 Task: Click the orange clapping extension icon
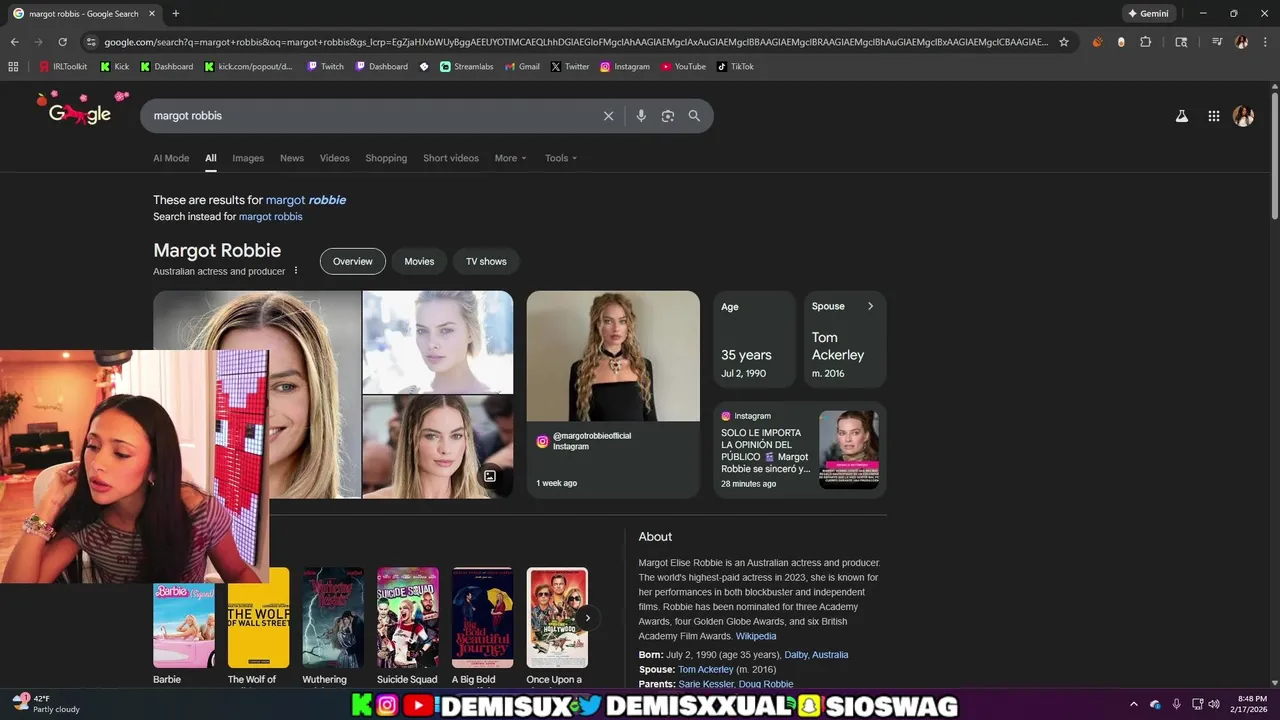coord(1098,42)
